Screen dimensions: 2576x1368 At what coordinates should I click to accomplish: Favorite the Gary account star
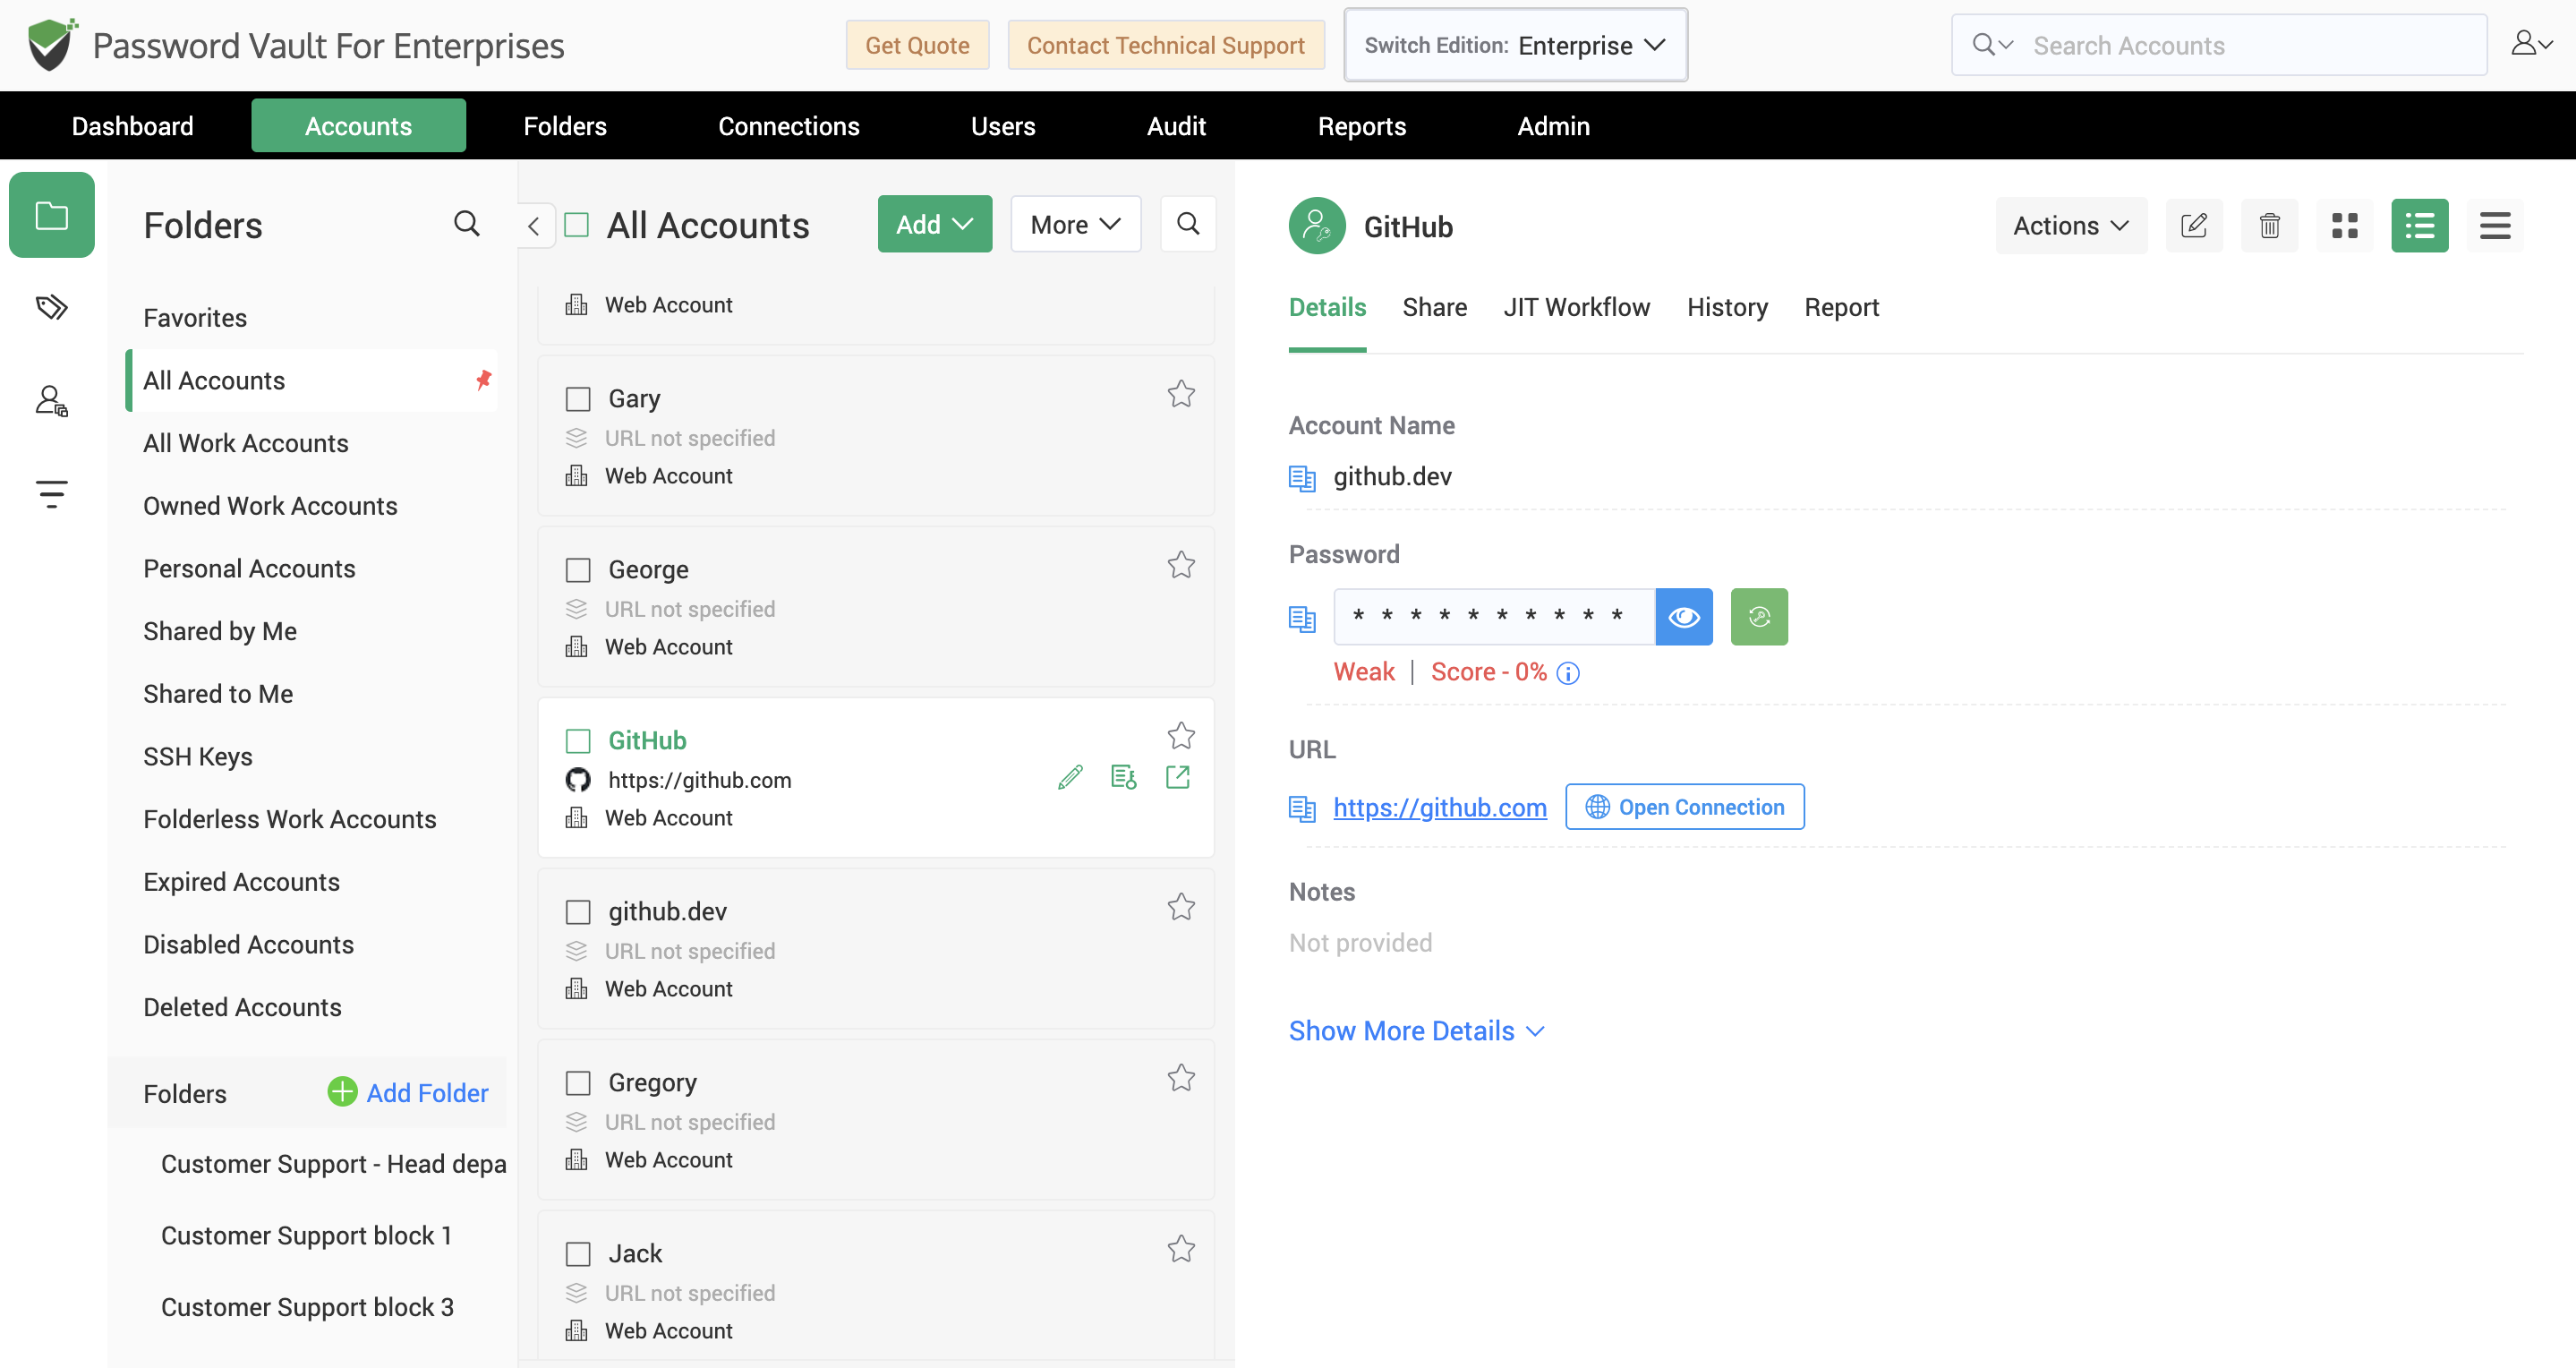click(x=1181, y=394)
